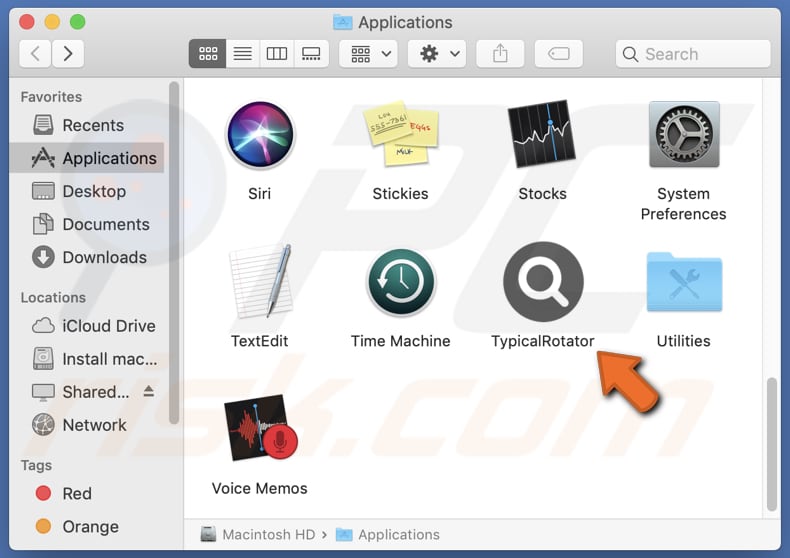Click the System Preferences name label

[684, 204]
